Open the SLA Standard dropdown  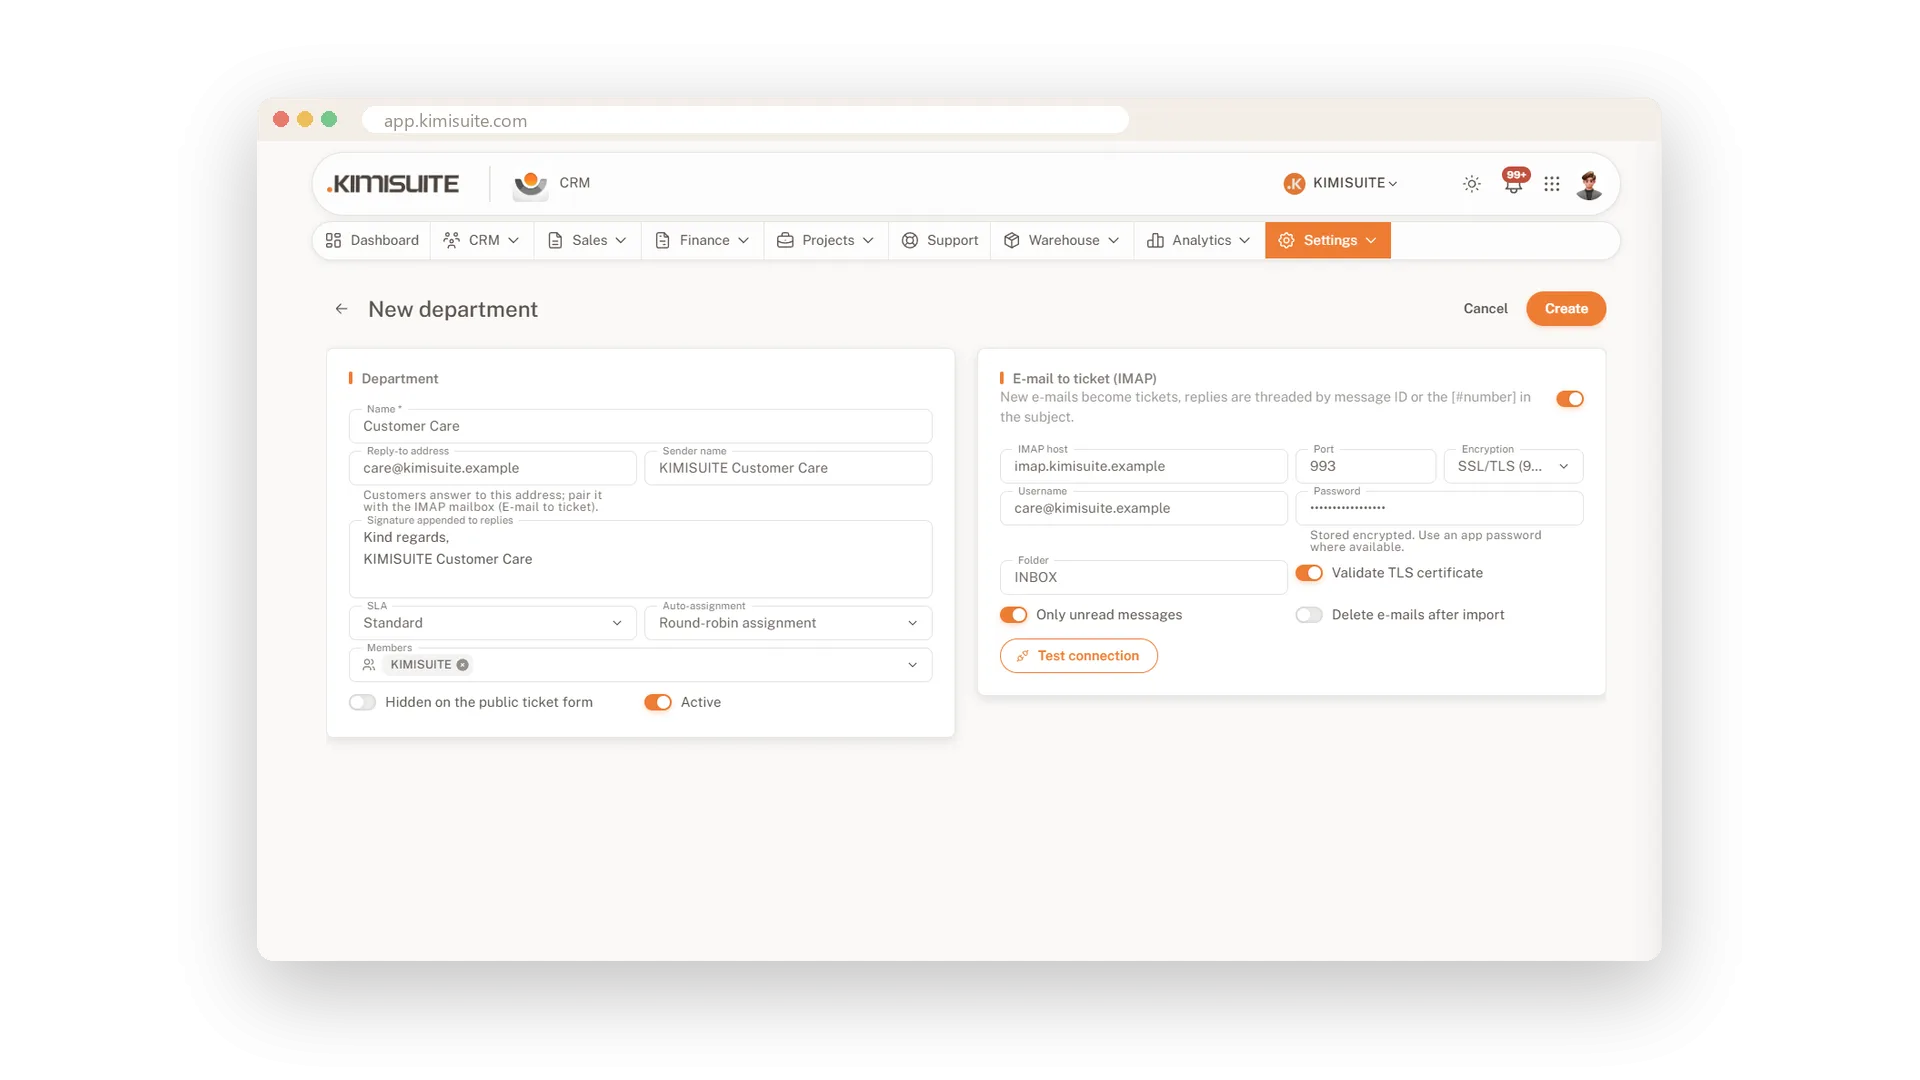492,623
